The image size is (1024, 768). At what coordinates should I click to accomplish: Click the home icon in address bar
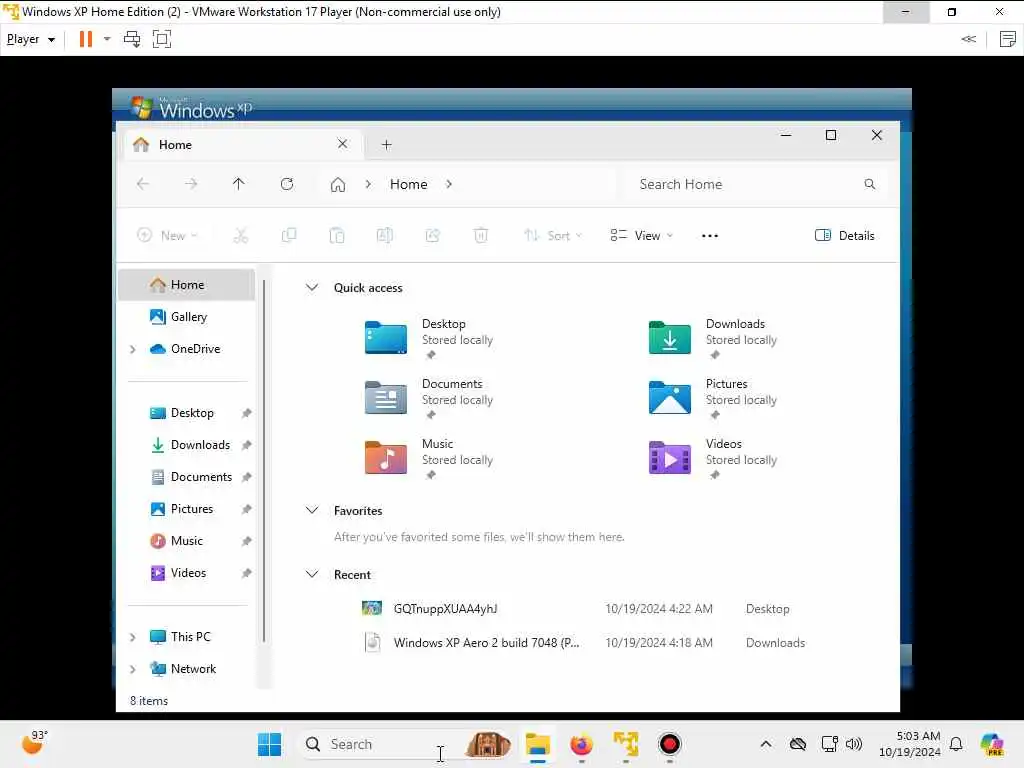click(x=338, y=185)
